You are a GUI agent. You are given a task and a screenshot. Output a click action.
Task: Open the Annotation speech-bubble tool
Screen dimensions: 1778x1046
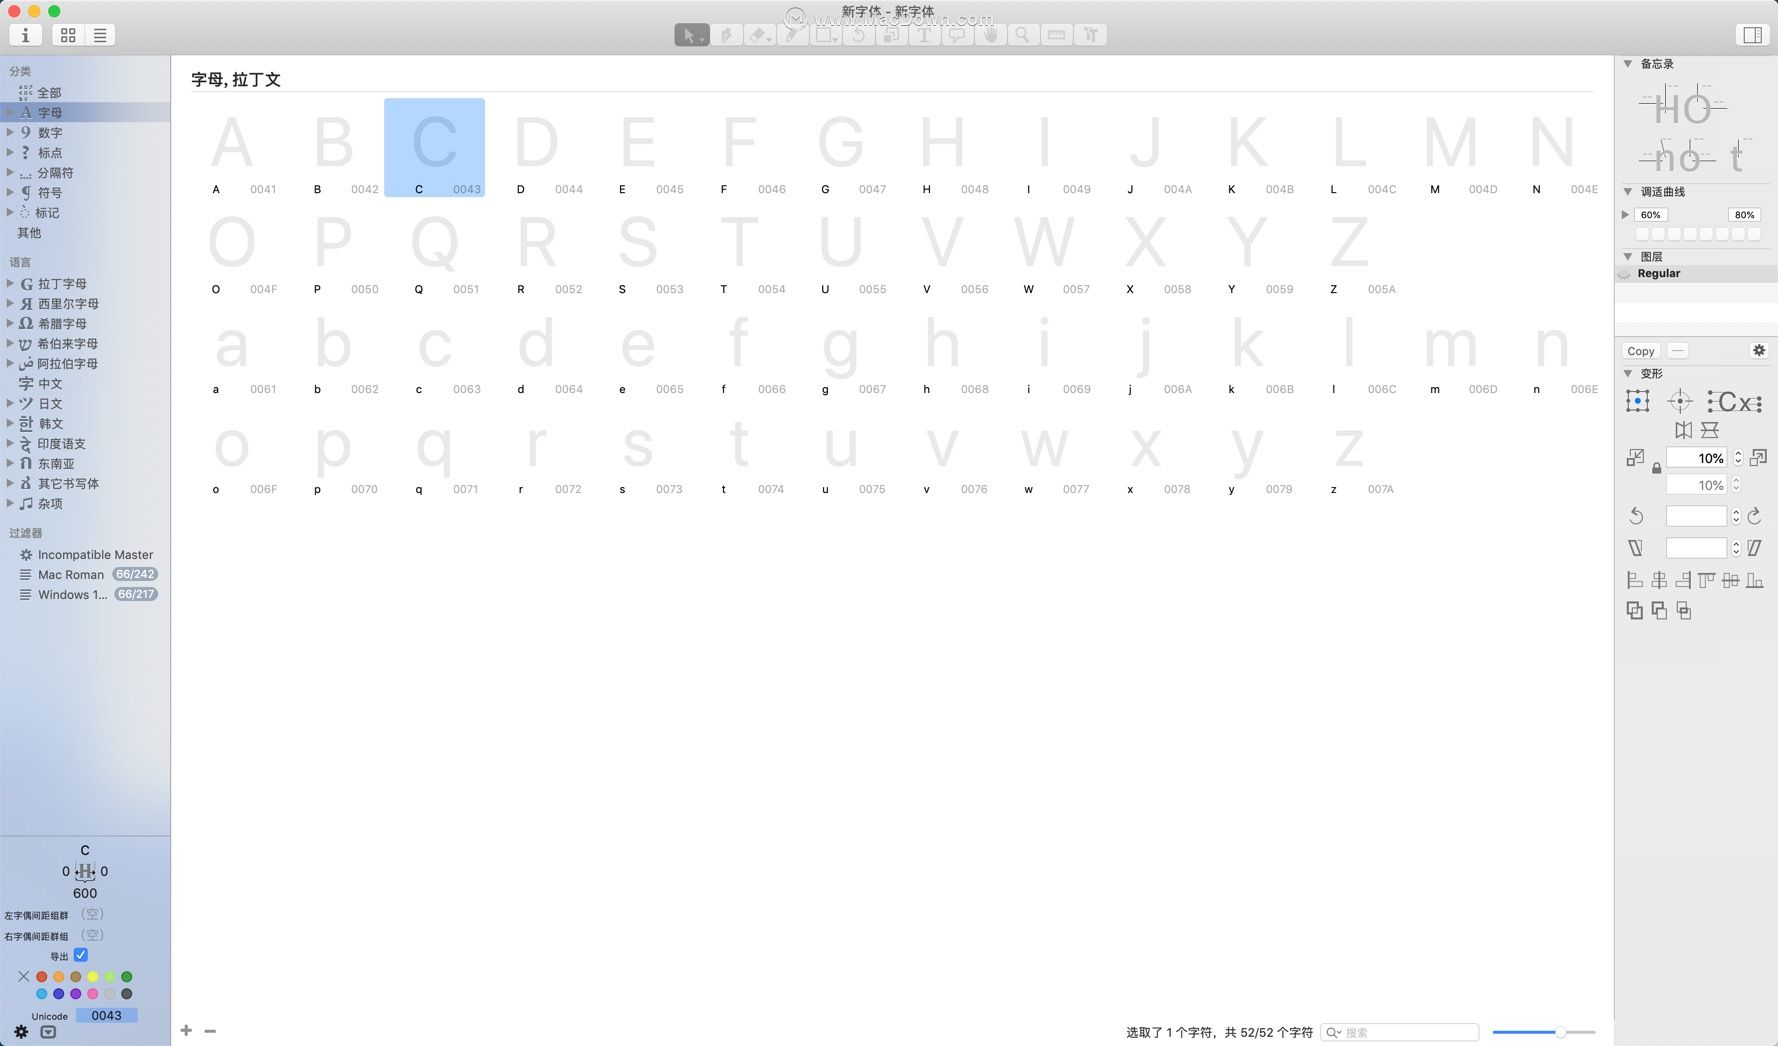957,35
